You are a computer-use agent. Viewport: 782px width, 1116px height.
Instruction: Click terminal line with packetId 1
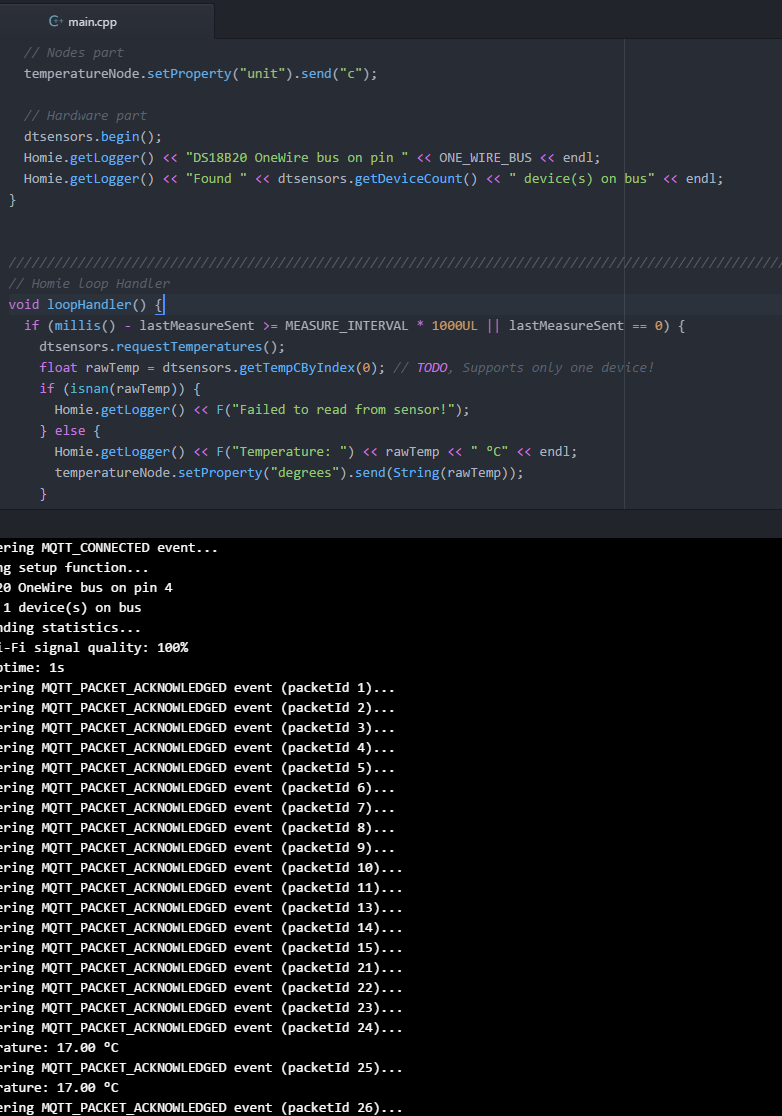click(x=197, y=688)
